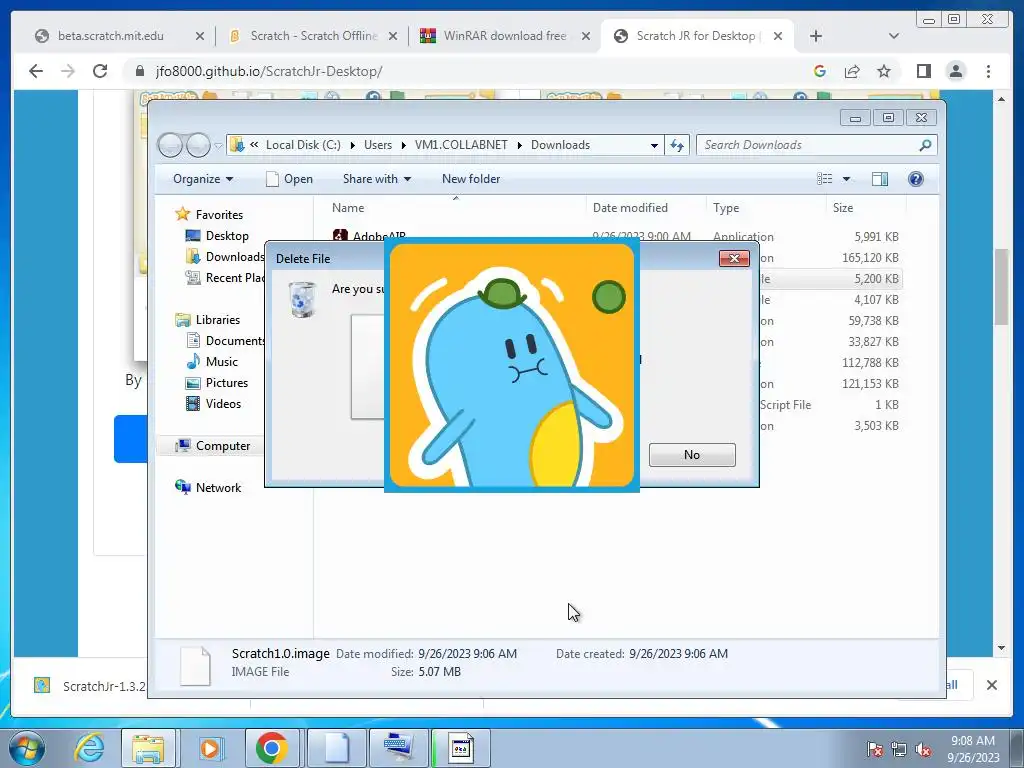
Task: Switch to Scratch Offline tab
Action: point(313,36)
